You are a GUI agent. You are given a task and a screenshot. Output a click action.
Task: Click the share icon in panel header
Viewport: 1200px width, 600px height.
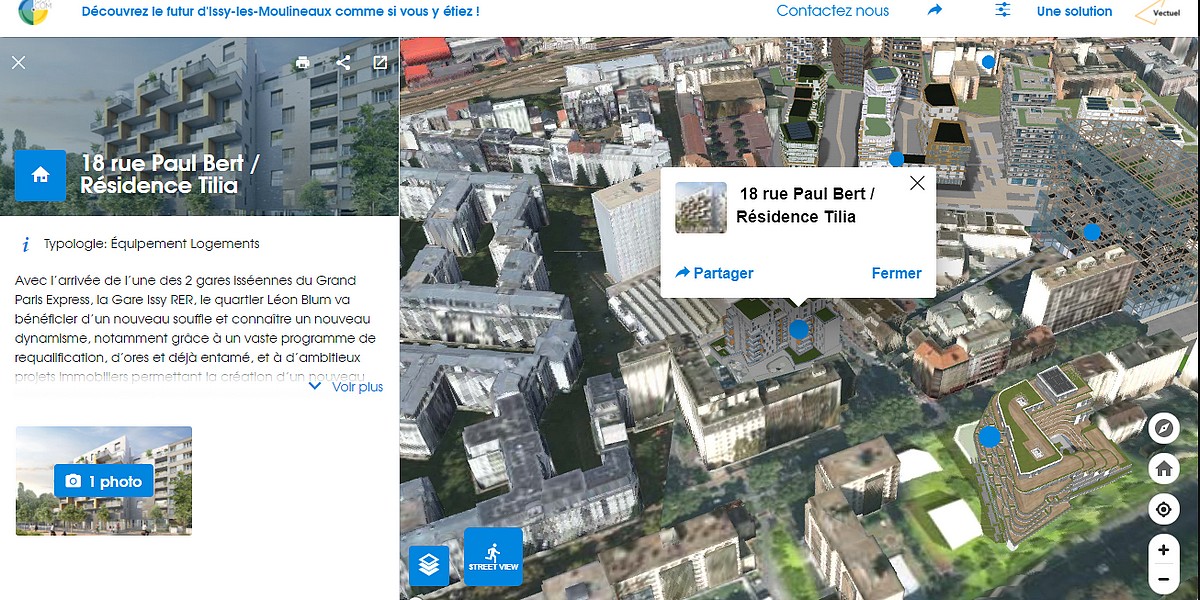click(343, 63)
